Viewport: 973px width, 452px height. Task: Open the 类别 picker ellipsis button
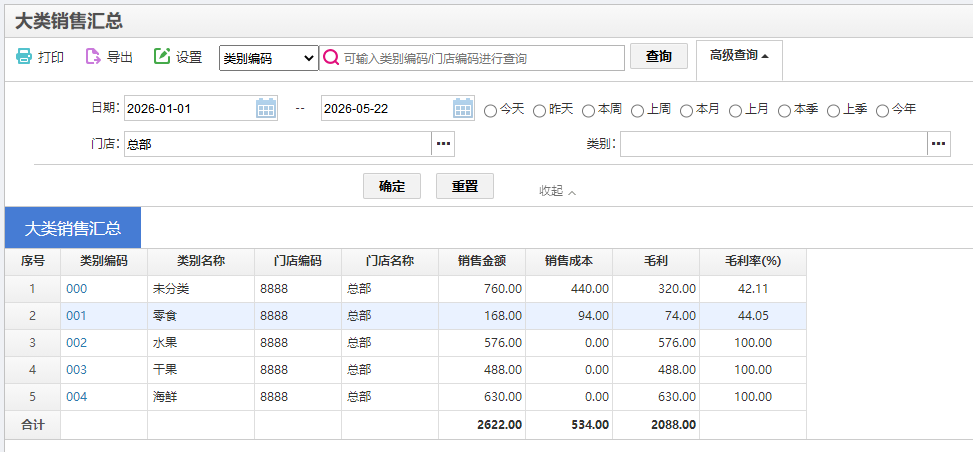pyautogui.click(x=939, y=144)
